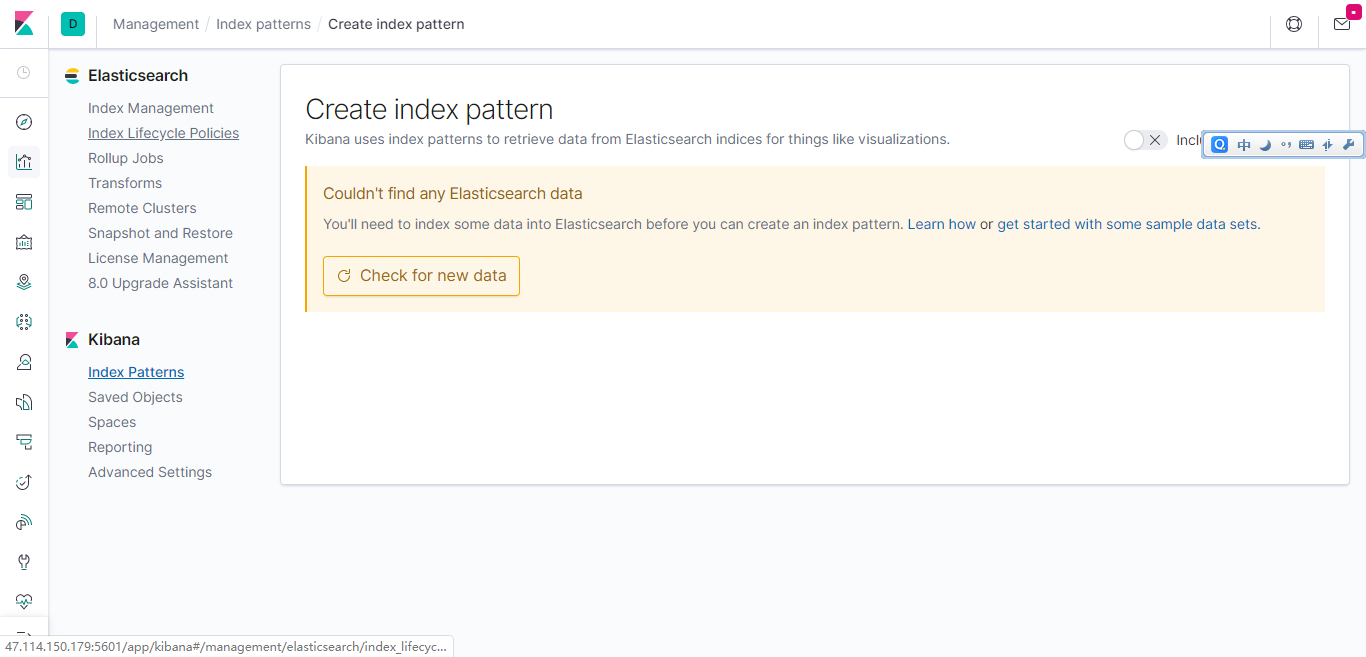Open the Canvas icon in sidebar
The image size is (1366, 657).
pyautogui.click(x=24, y=242)
